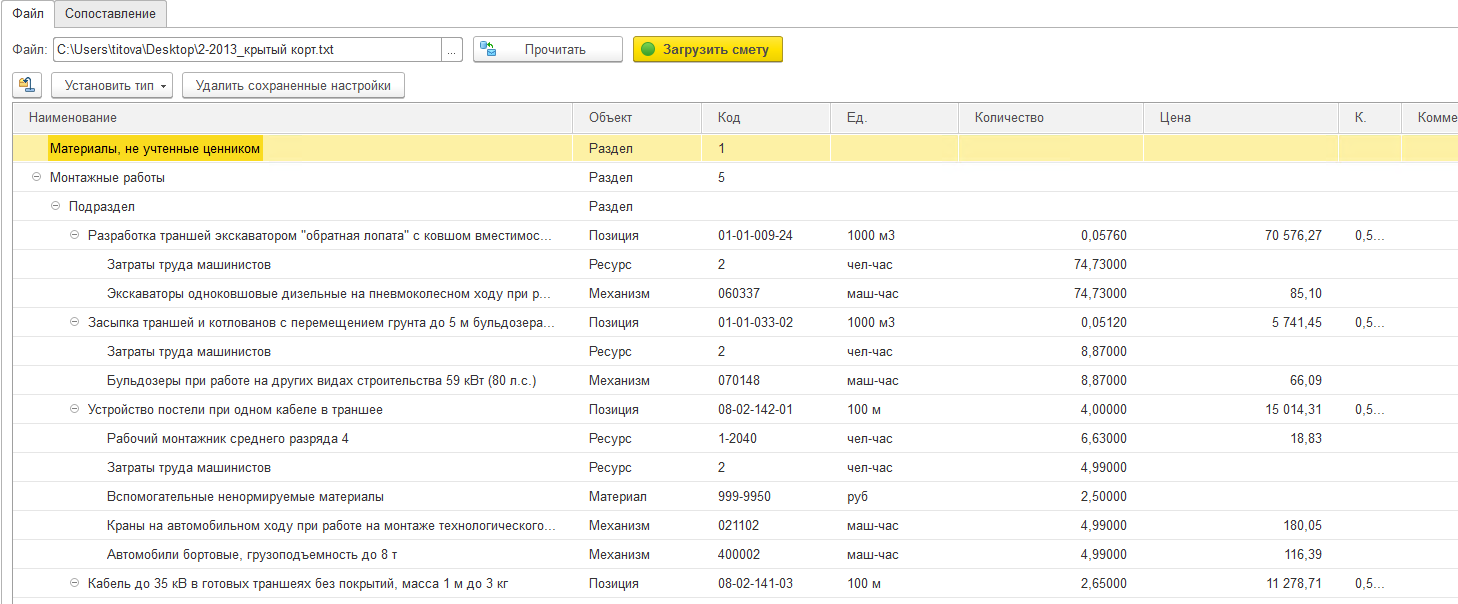This screenshot has width=1458, height=604.
Task: Click the Прочитать button with document icon
Action: [x=548, y=49]
